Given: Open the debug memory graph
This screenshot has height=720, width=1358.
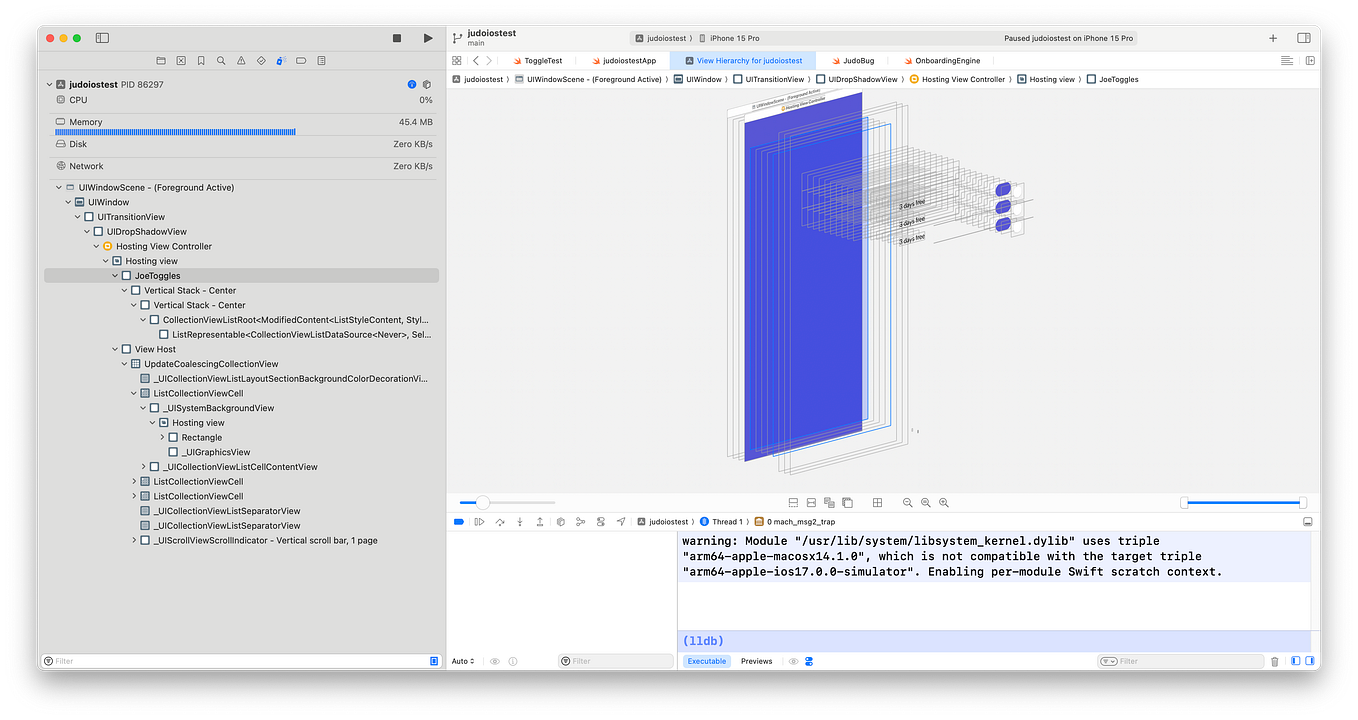Looking at the screenshot, I should (580, 521).
